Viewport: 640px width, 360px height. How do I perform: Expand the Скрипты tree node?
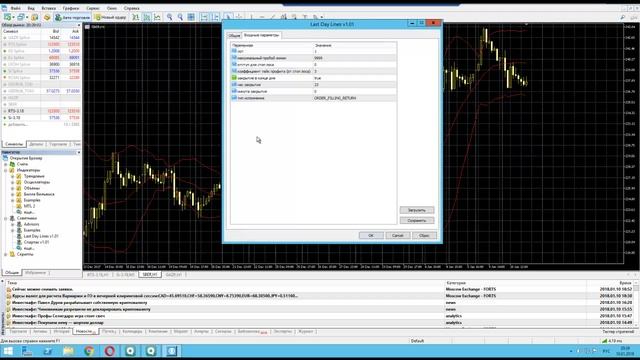tap(6, 254)
